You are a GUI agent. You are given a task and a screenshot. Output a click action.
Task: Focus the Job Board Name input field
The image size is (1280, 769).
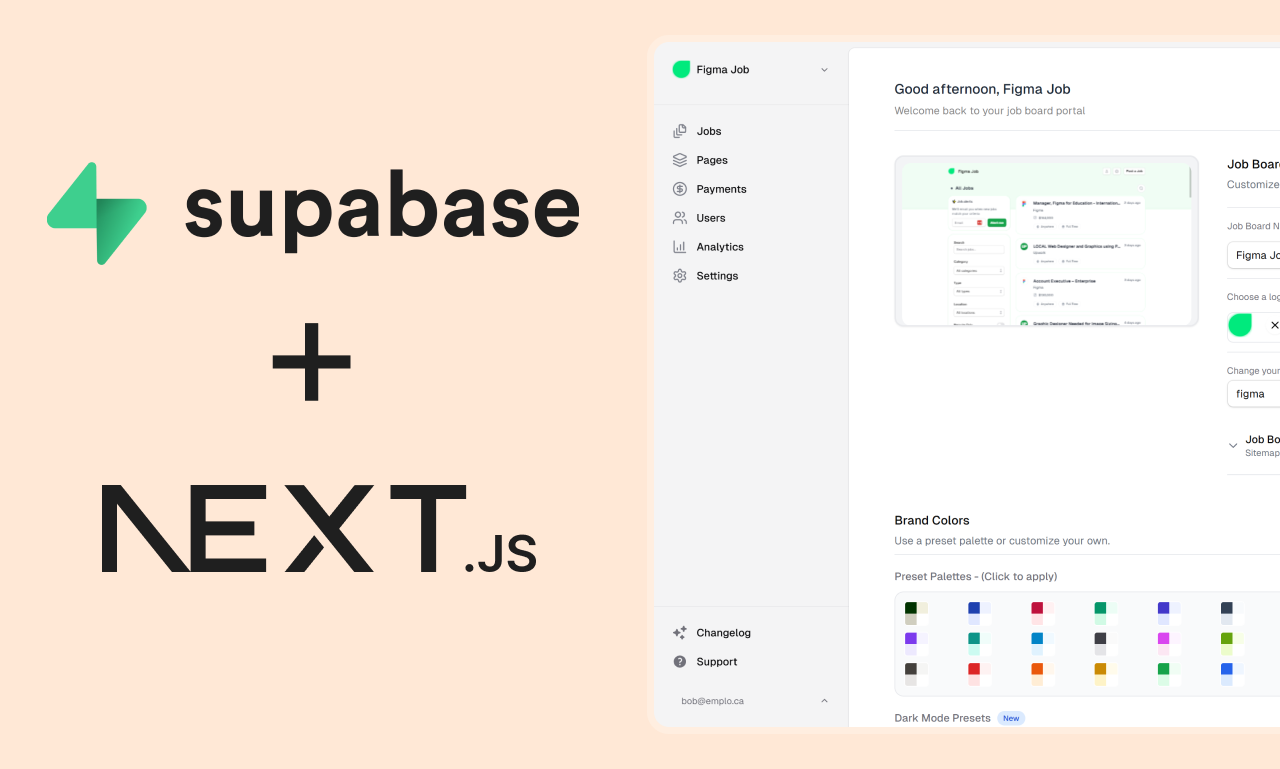(1254, 255)
